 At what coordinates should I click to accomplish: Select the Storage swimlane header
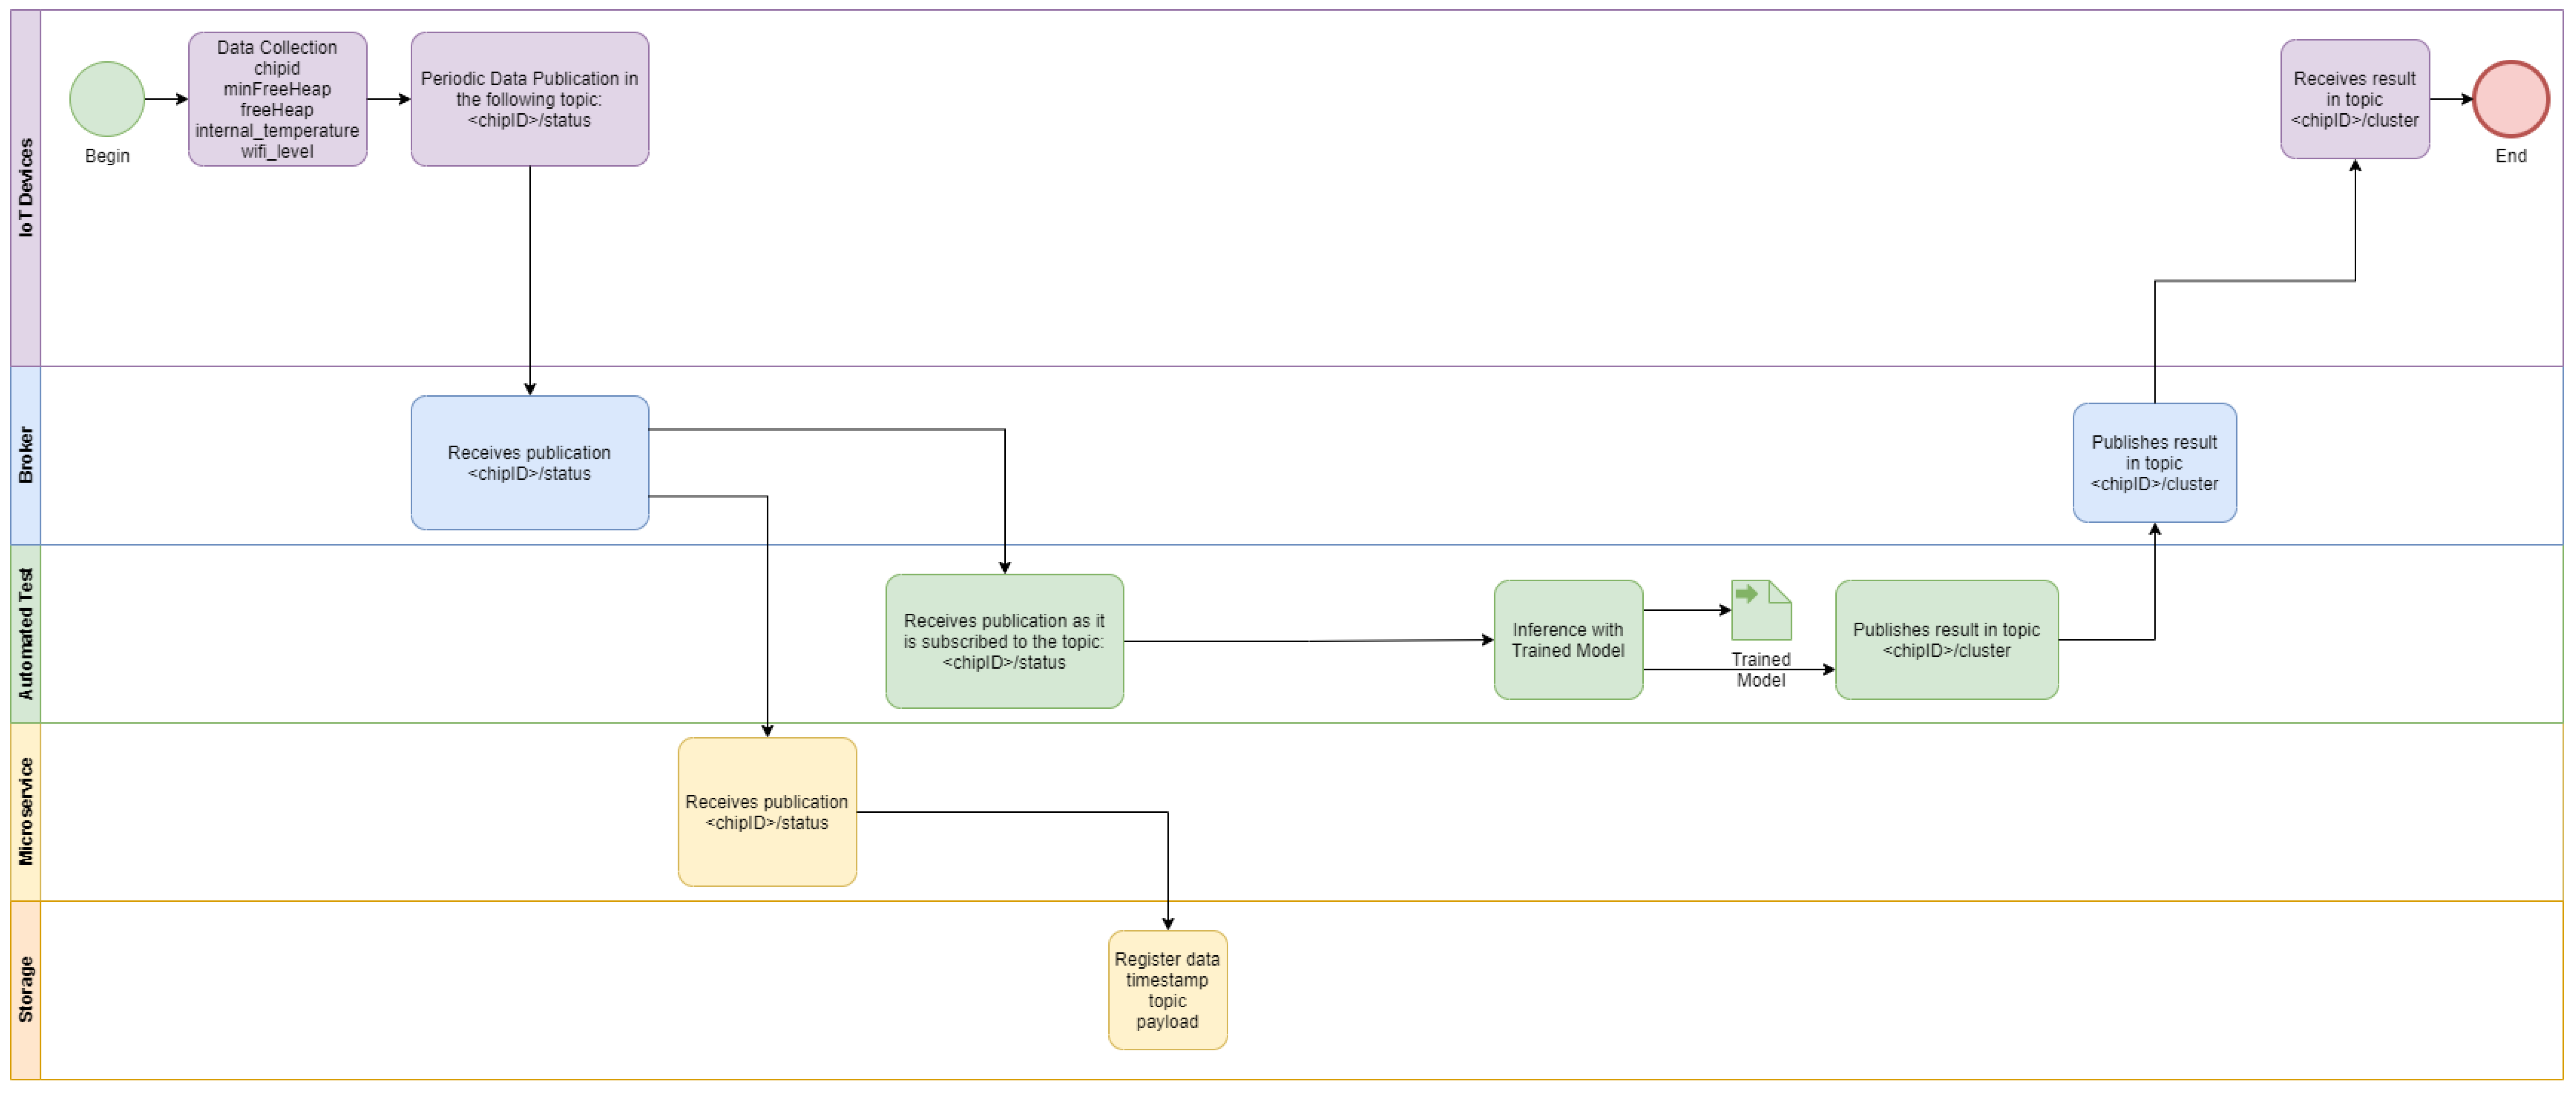(25, 990)
